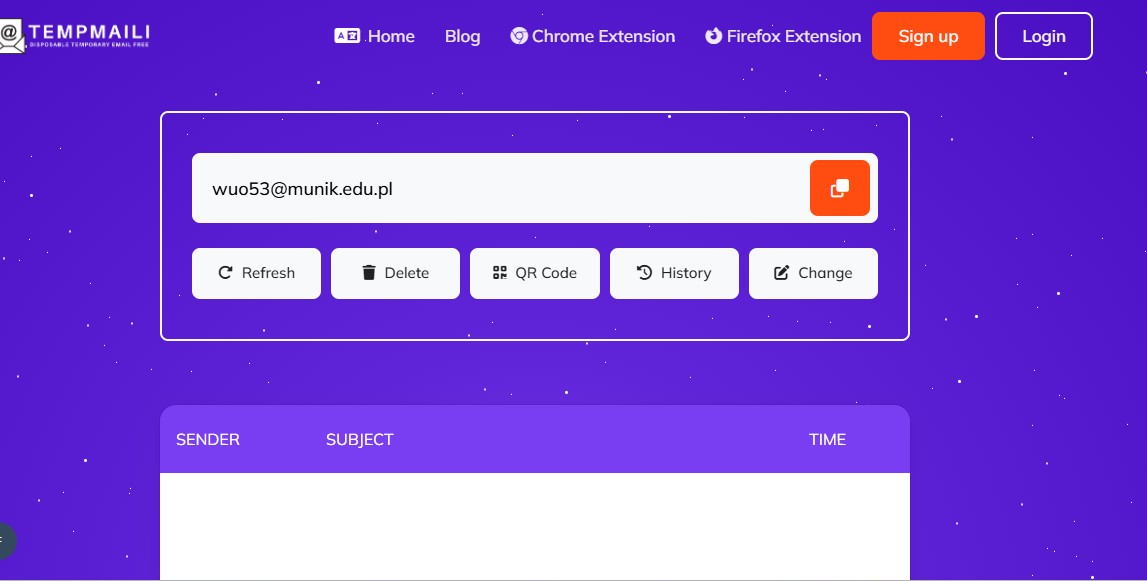Click the history clock icon

tap(644, 272)
